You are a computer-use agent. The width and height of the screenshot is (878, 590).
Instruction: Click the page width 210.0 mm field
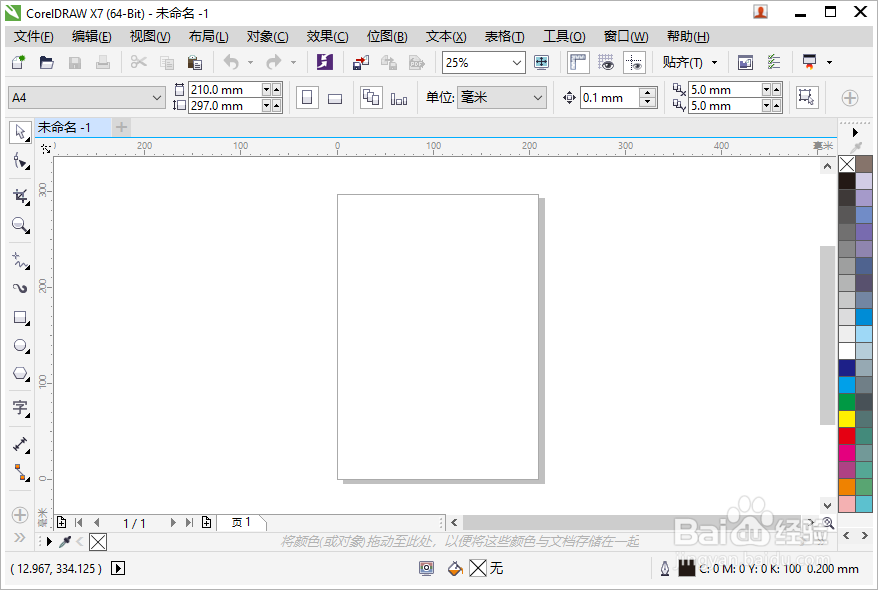point(225,90)
